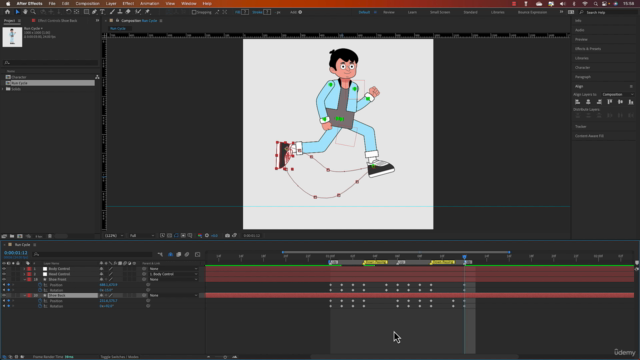Expand the Head Control layer

(x=24, y=274)
